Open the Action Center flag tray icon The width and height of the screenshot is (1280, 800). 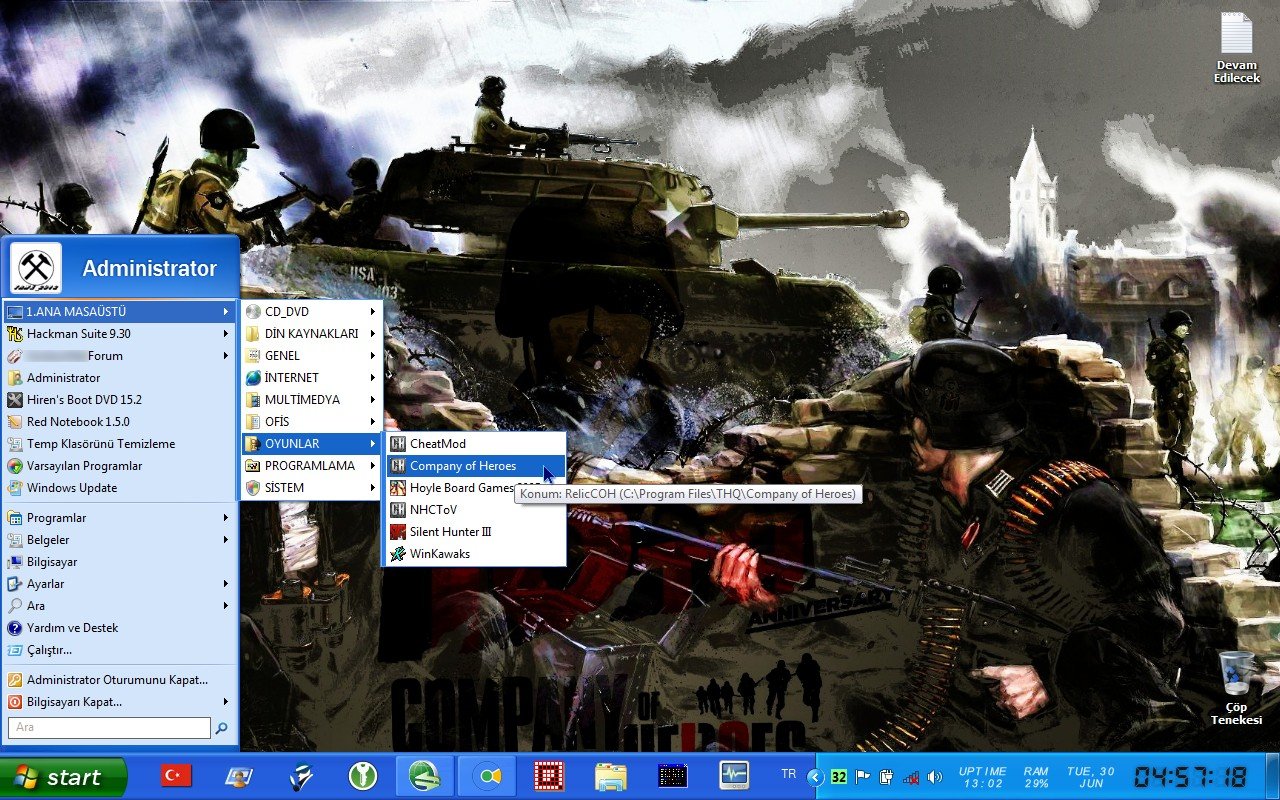click(x=862, y=777)
